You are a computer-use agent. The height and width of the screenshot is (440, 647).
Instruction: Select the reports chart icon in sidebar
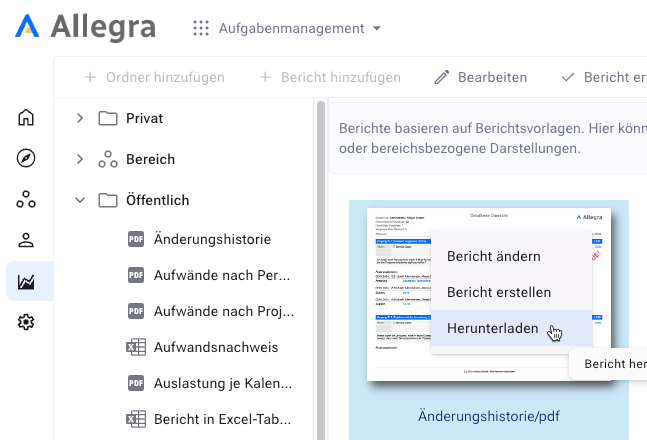pyautogui.click(x=26, y=282)
